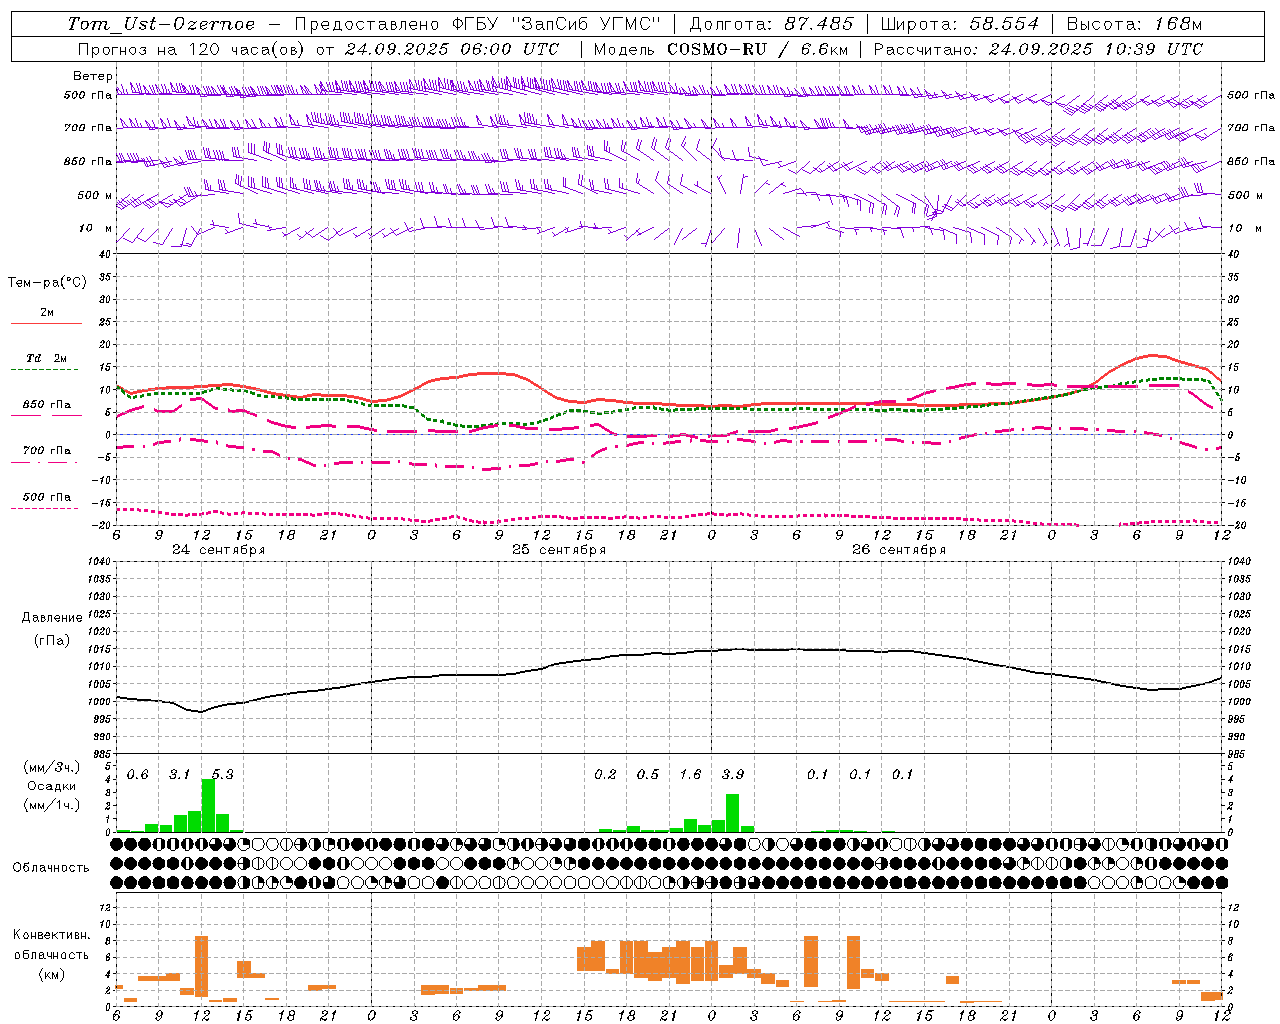Click the 3.1 precipitation total
This screenshot has height=1024, width=1280.
(x=179, y=775)
